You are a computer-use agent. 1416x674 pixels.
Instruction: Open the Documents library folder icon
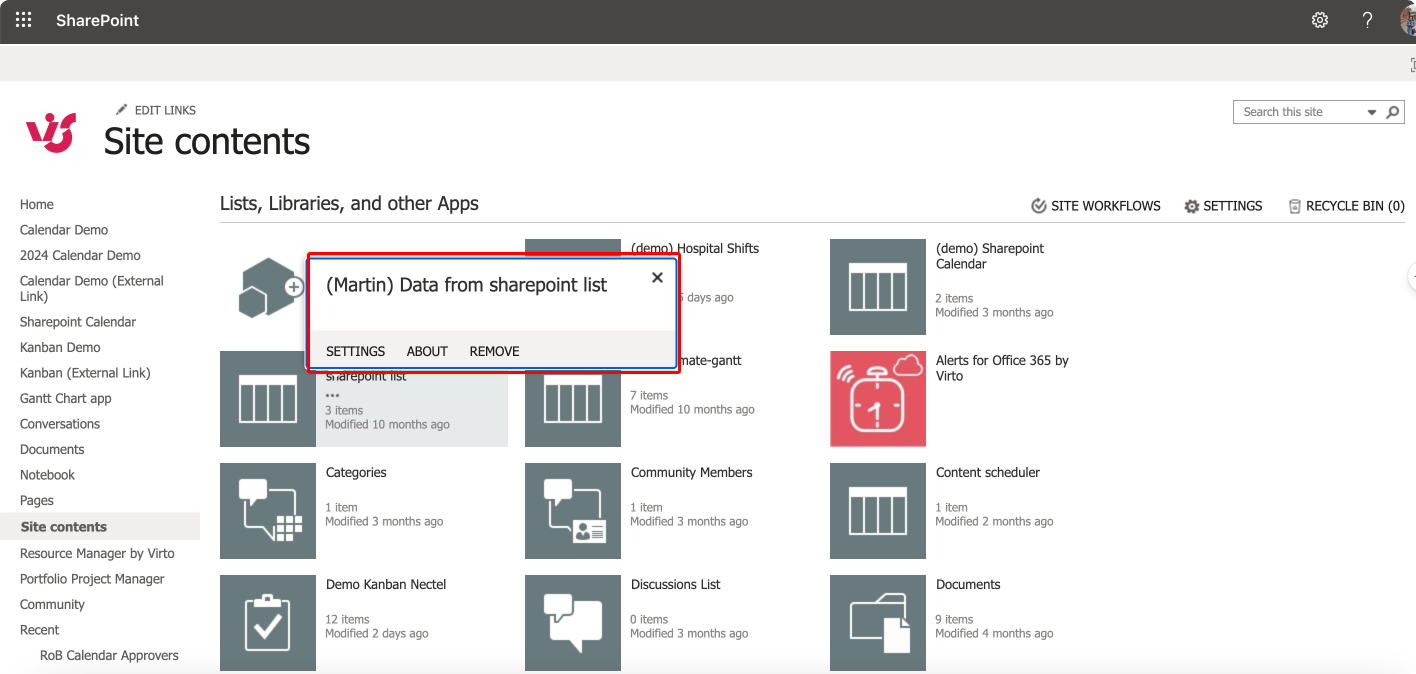878,622
